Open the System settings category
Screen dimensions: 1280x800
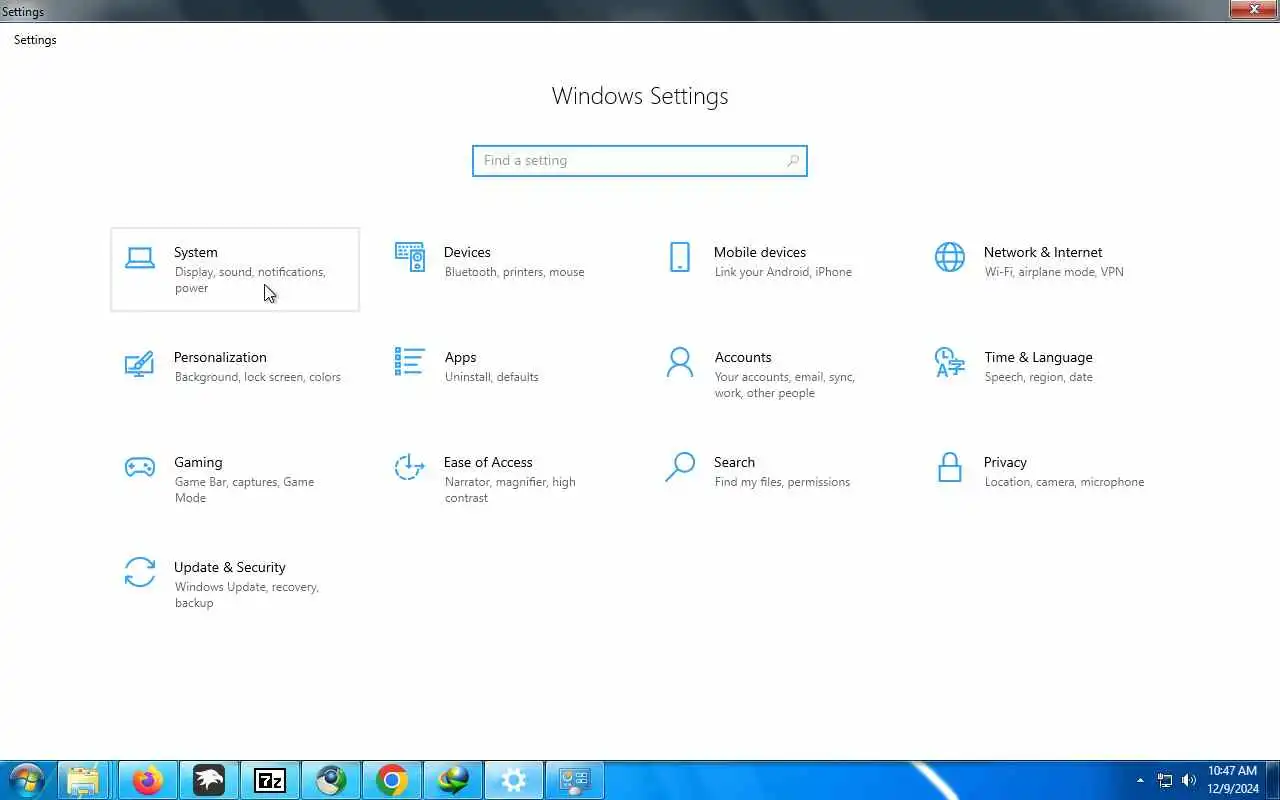click(x=235, y=269)
